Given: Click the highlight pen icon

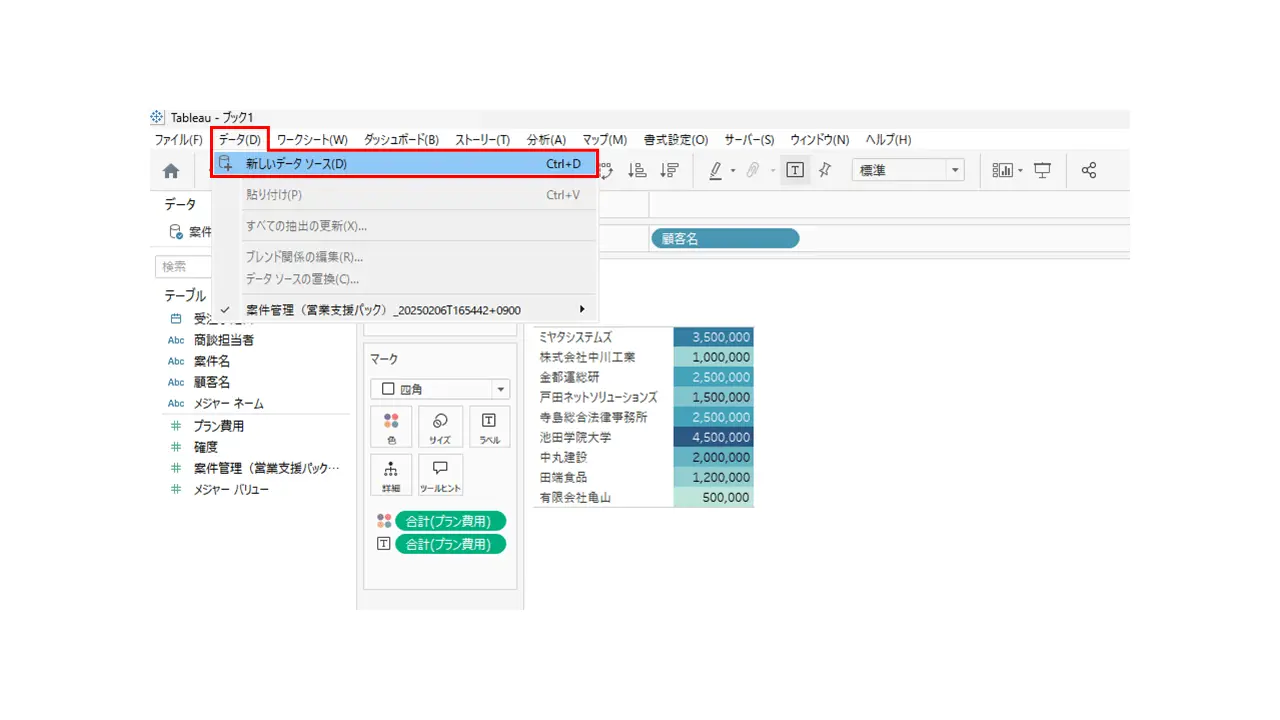Looking at the screenshot, I should [x=716, y=171].
